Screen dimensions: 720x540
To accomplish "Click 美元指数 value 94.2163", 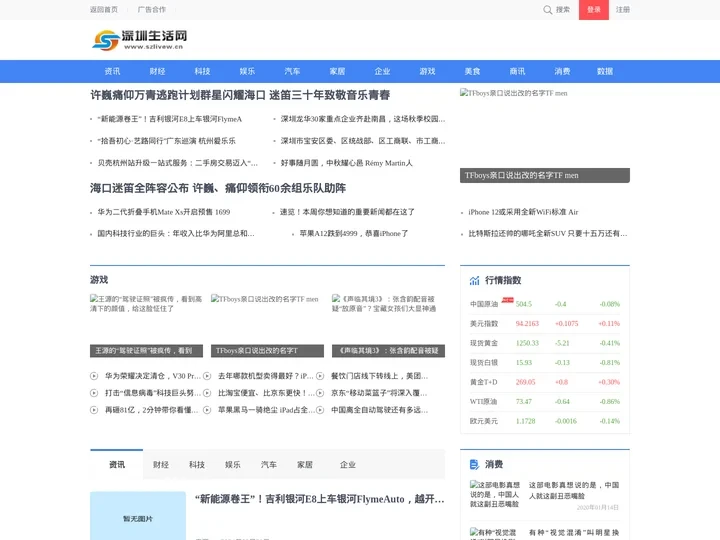I will [x=527, y=323].
